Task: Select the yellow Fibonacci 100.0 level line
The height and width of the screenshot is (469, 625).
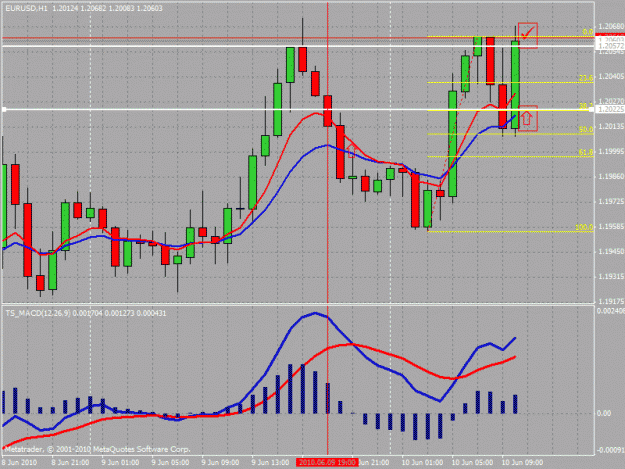Action: 510,231
